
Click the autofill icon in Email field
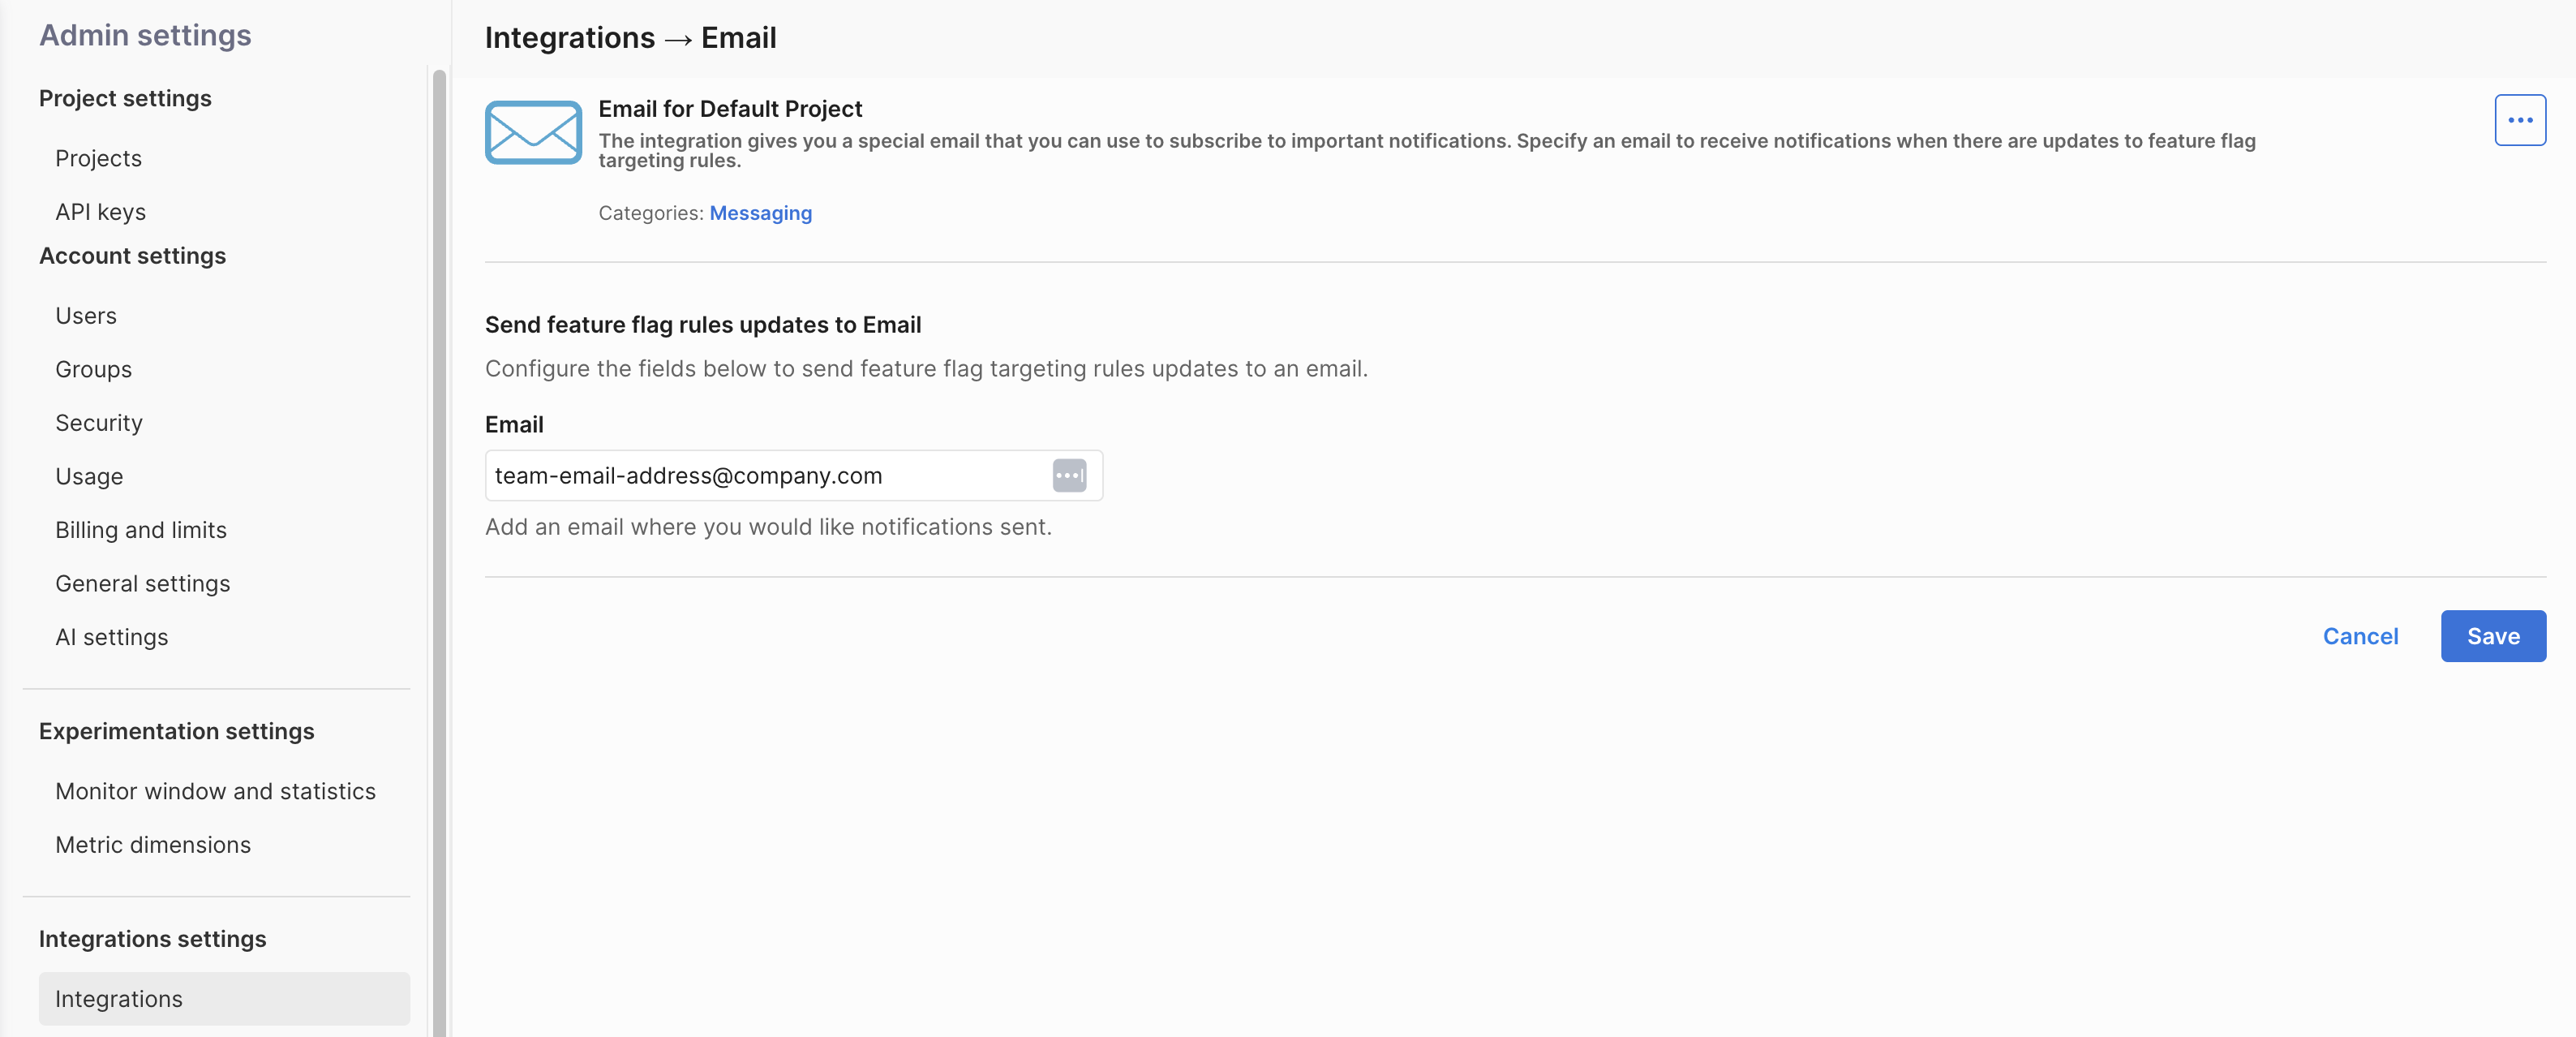tap(1069, 475)
